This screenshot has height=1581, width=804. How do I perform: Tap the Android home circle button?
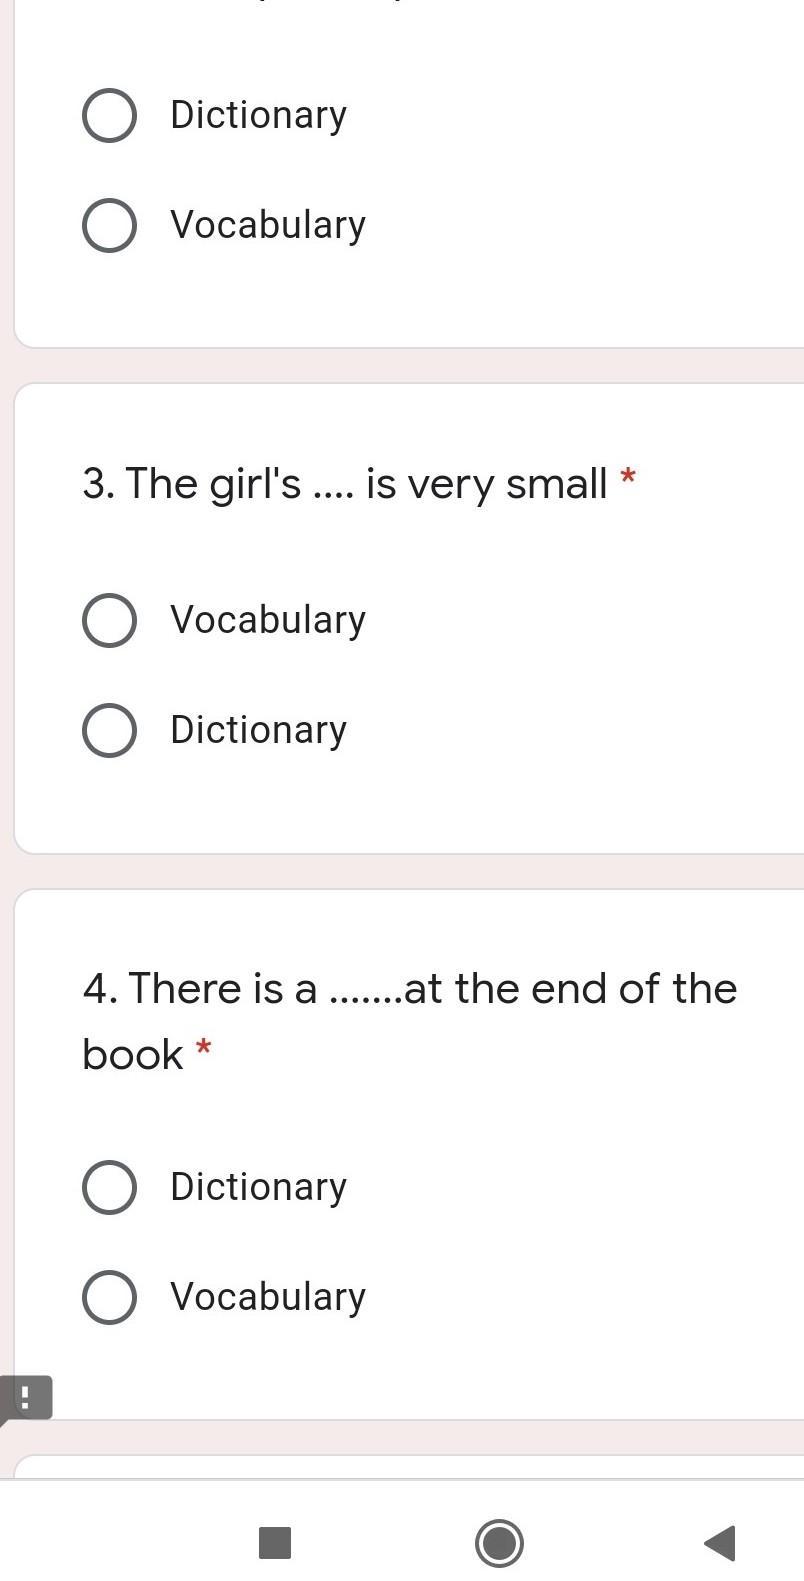[499, 1542]
